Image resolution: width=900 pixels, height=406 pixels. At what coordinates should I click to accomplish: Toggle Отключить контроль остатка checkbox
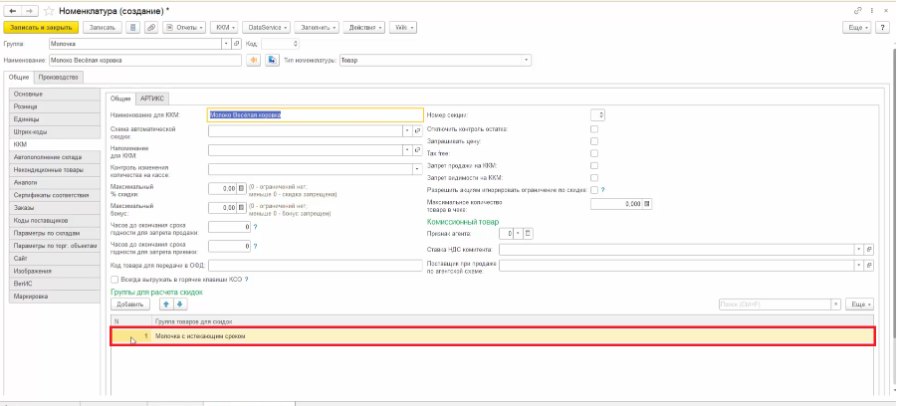point(594,129)
